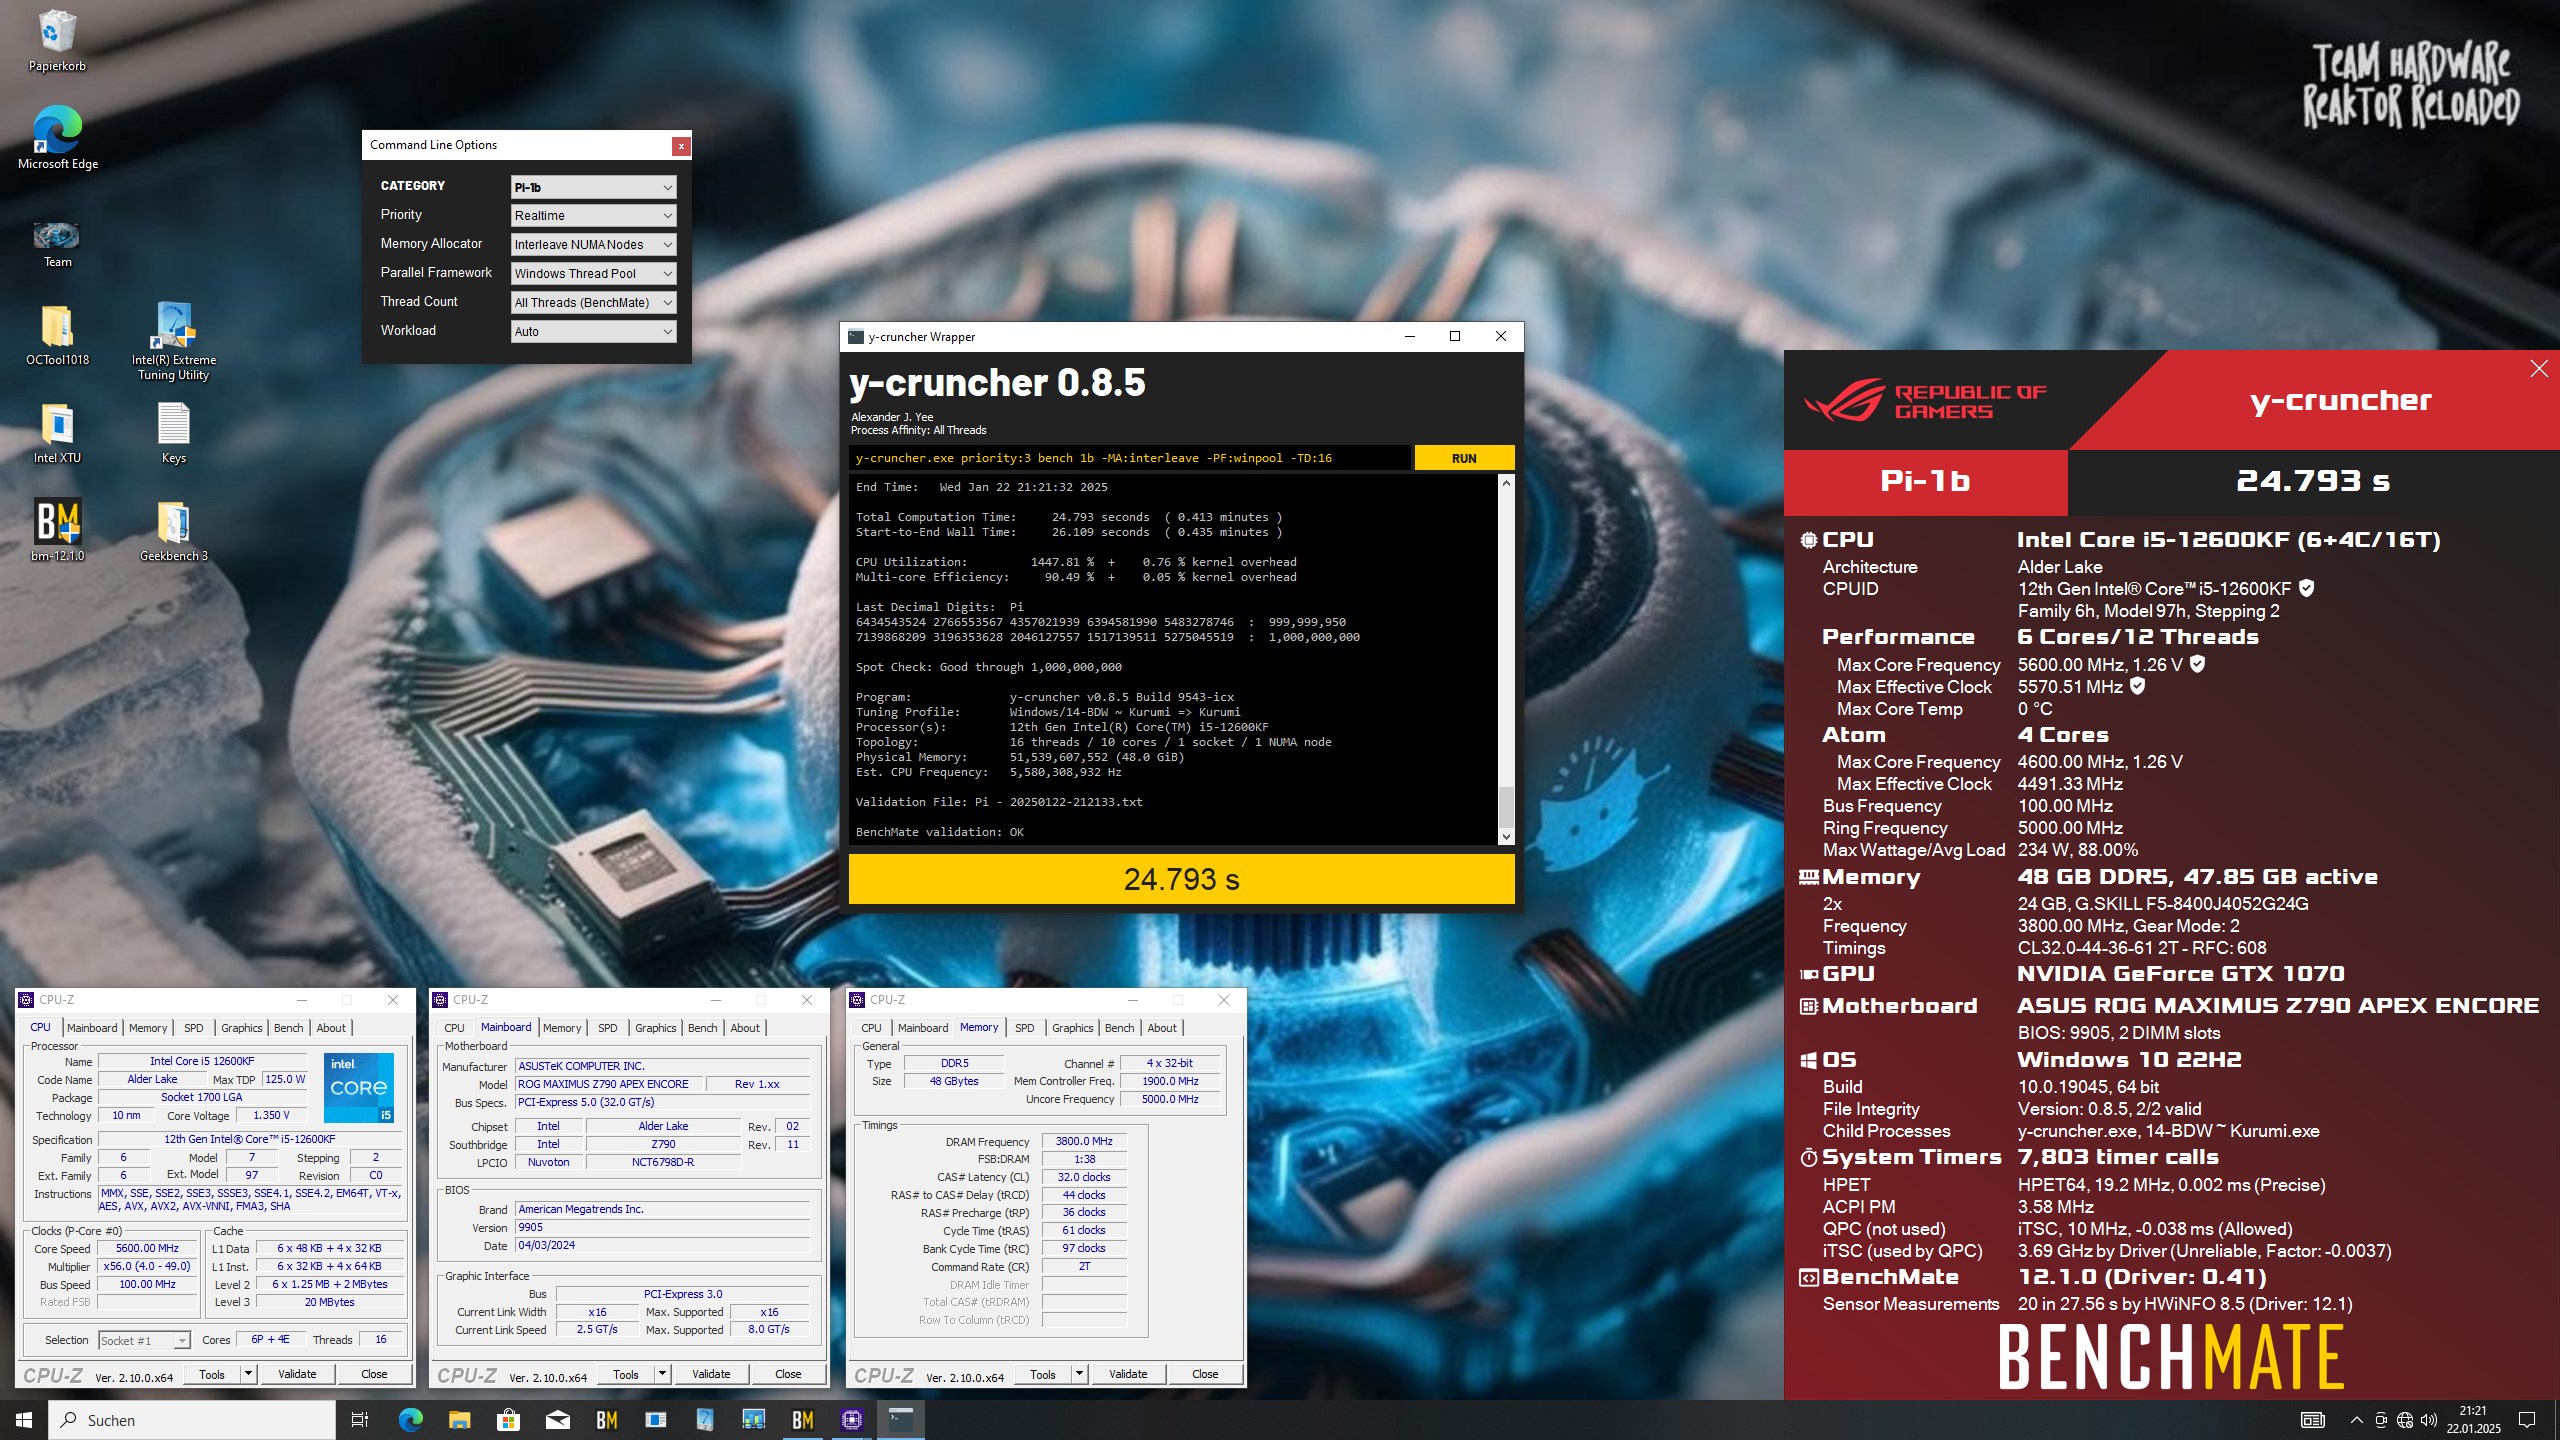Viewport: 2560px width, 1440px height.
Task: Open Memory tab in CPU-Z mainboard window
Action: pos(562,1028)
